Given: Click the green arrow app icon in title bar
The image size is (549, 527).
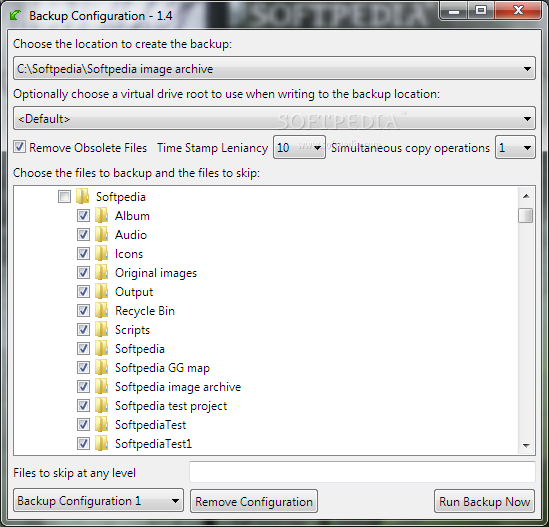Looking at the screenshot, I should click(15, 15).
